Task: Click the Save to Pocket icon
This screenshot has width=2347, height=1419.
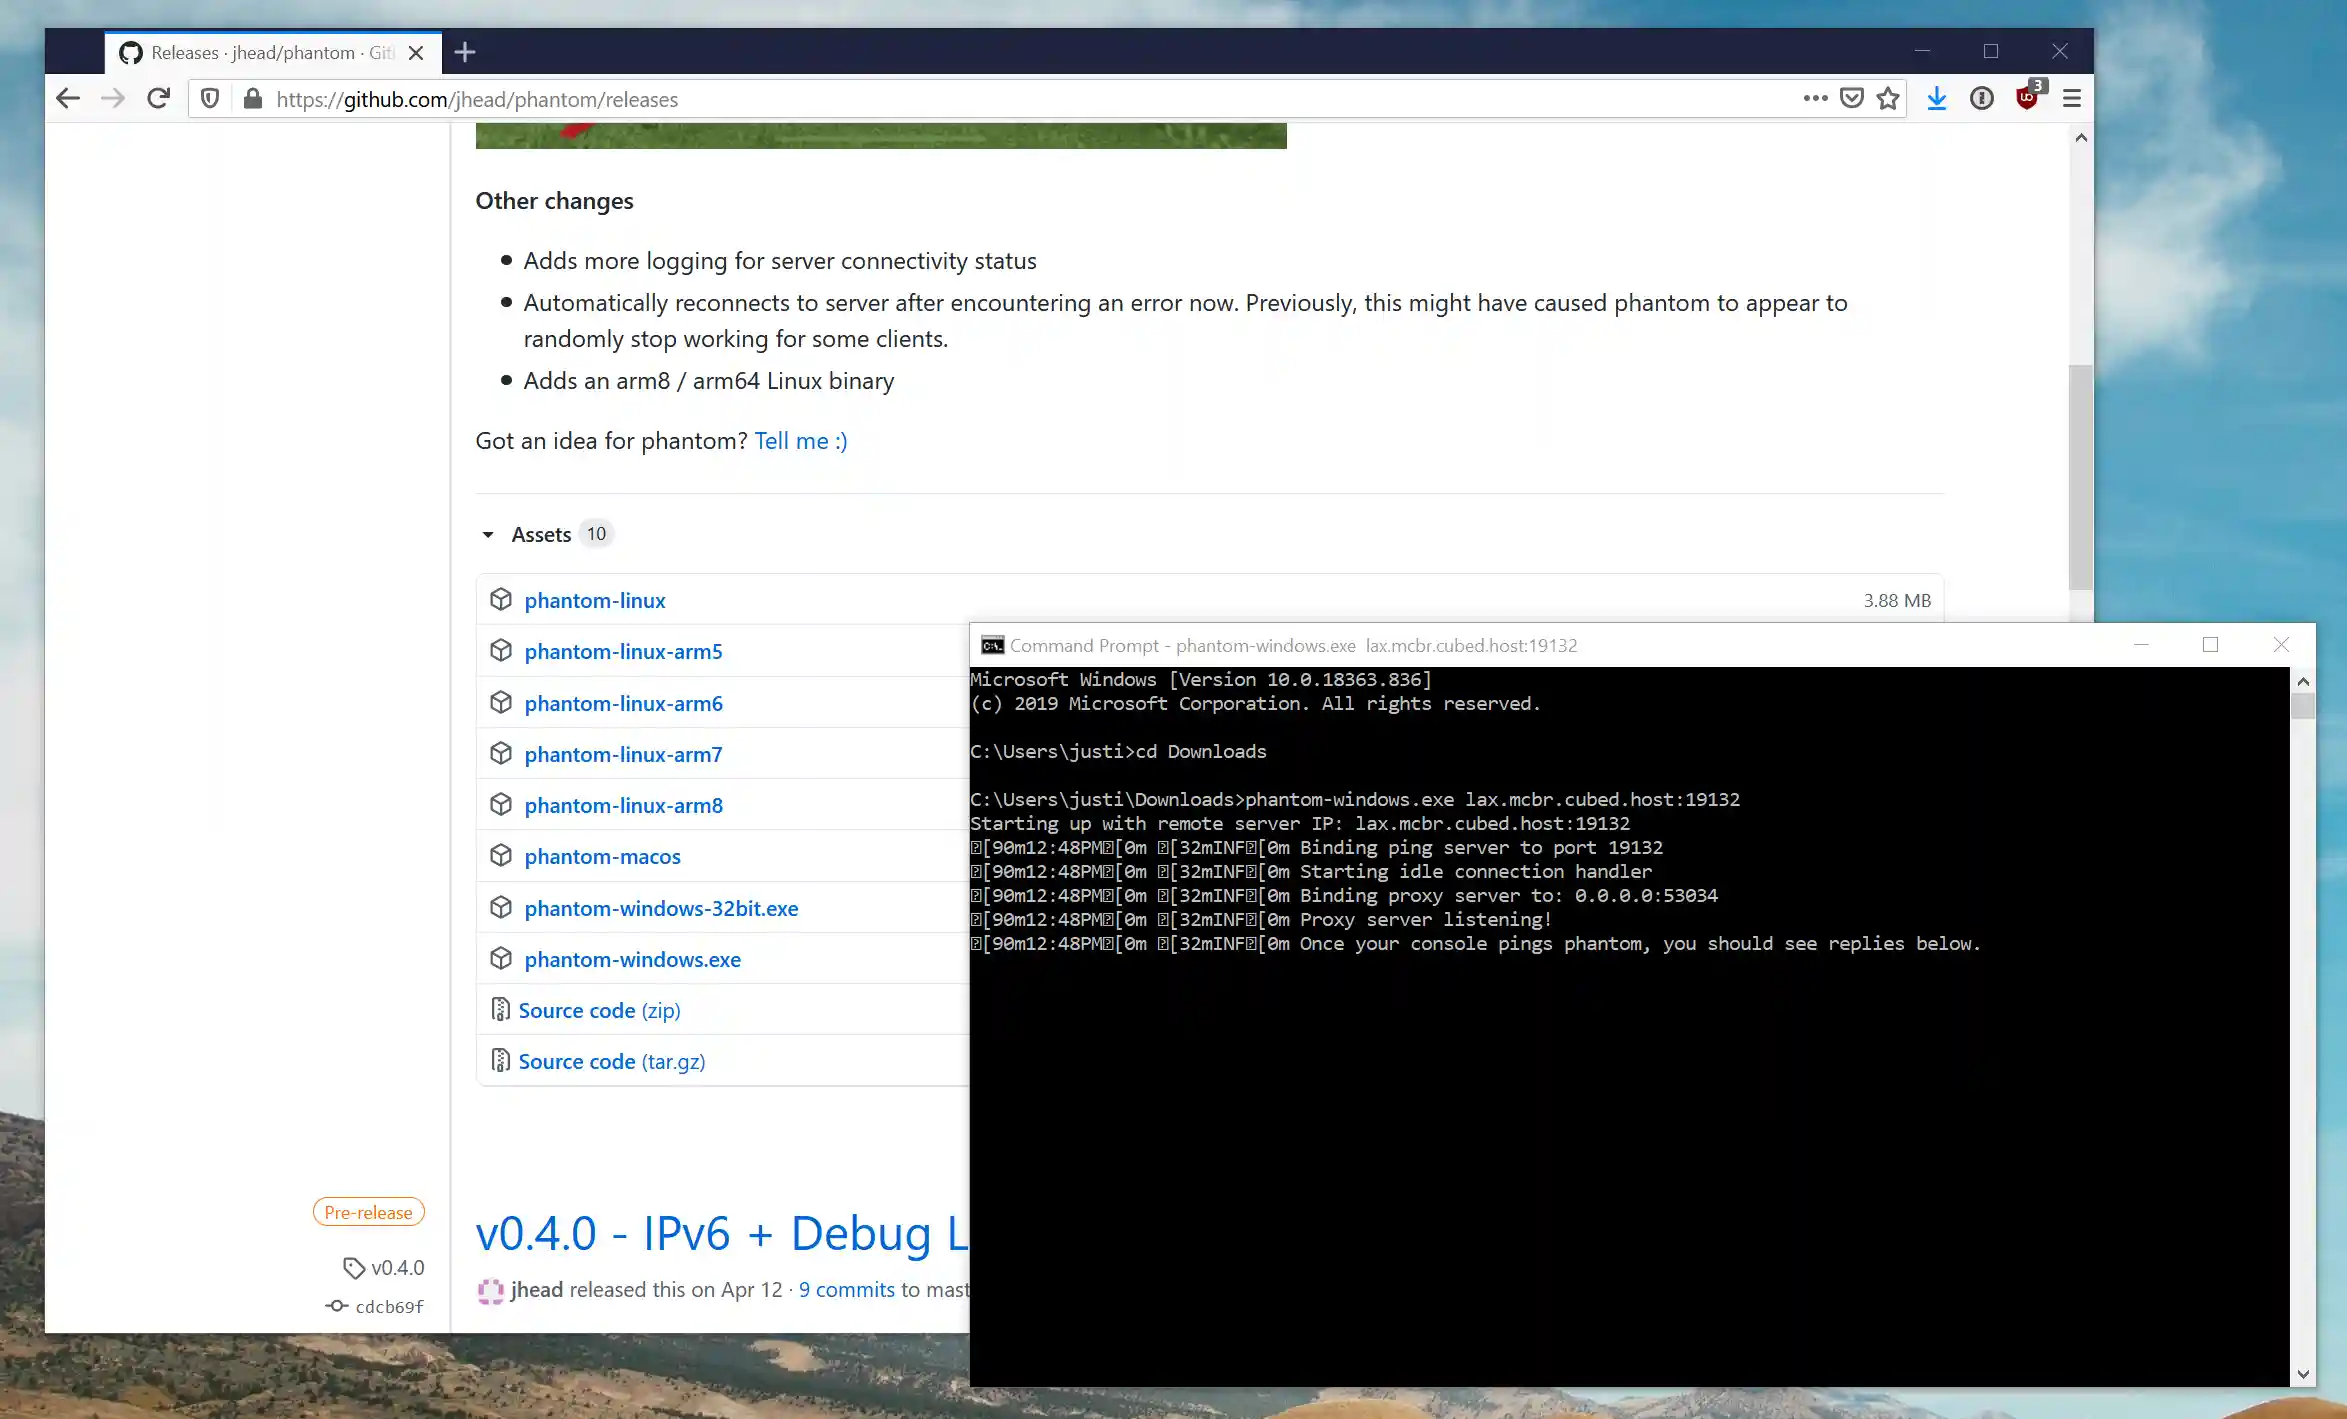Action: (1851, 99)
